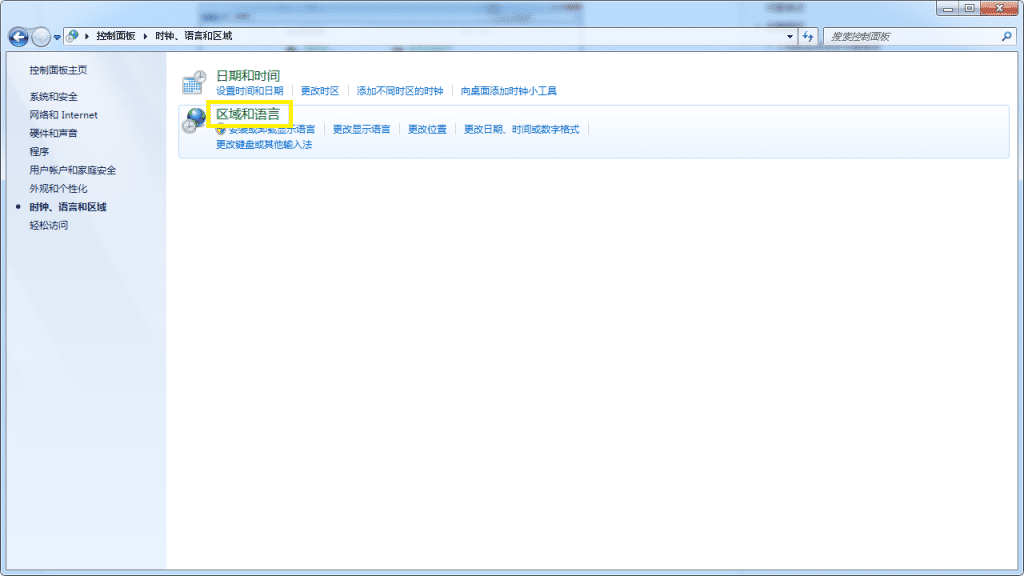Open recent pages dropdown next to forward button
1024x576 pixels.
pos(57,37)
